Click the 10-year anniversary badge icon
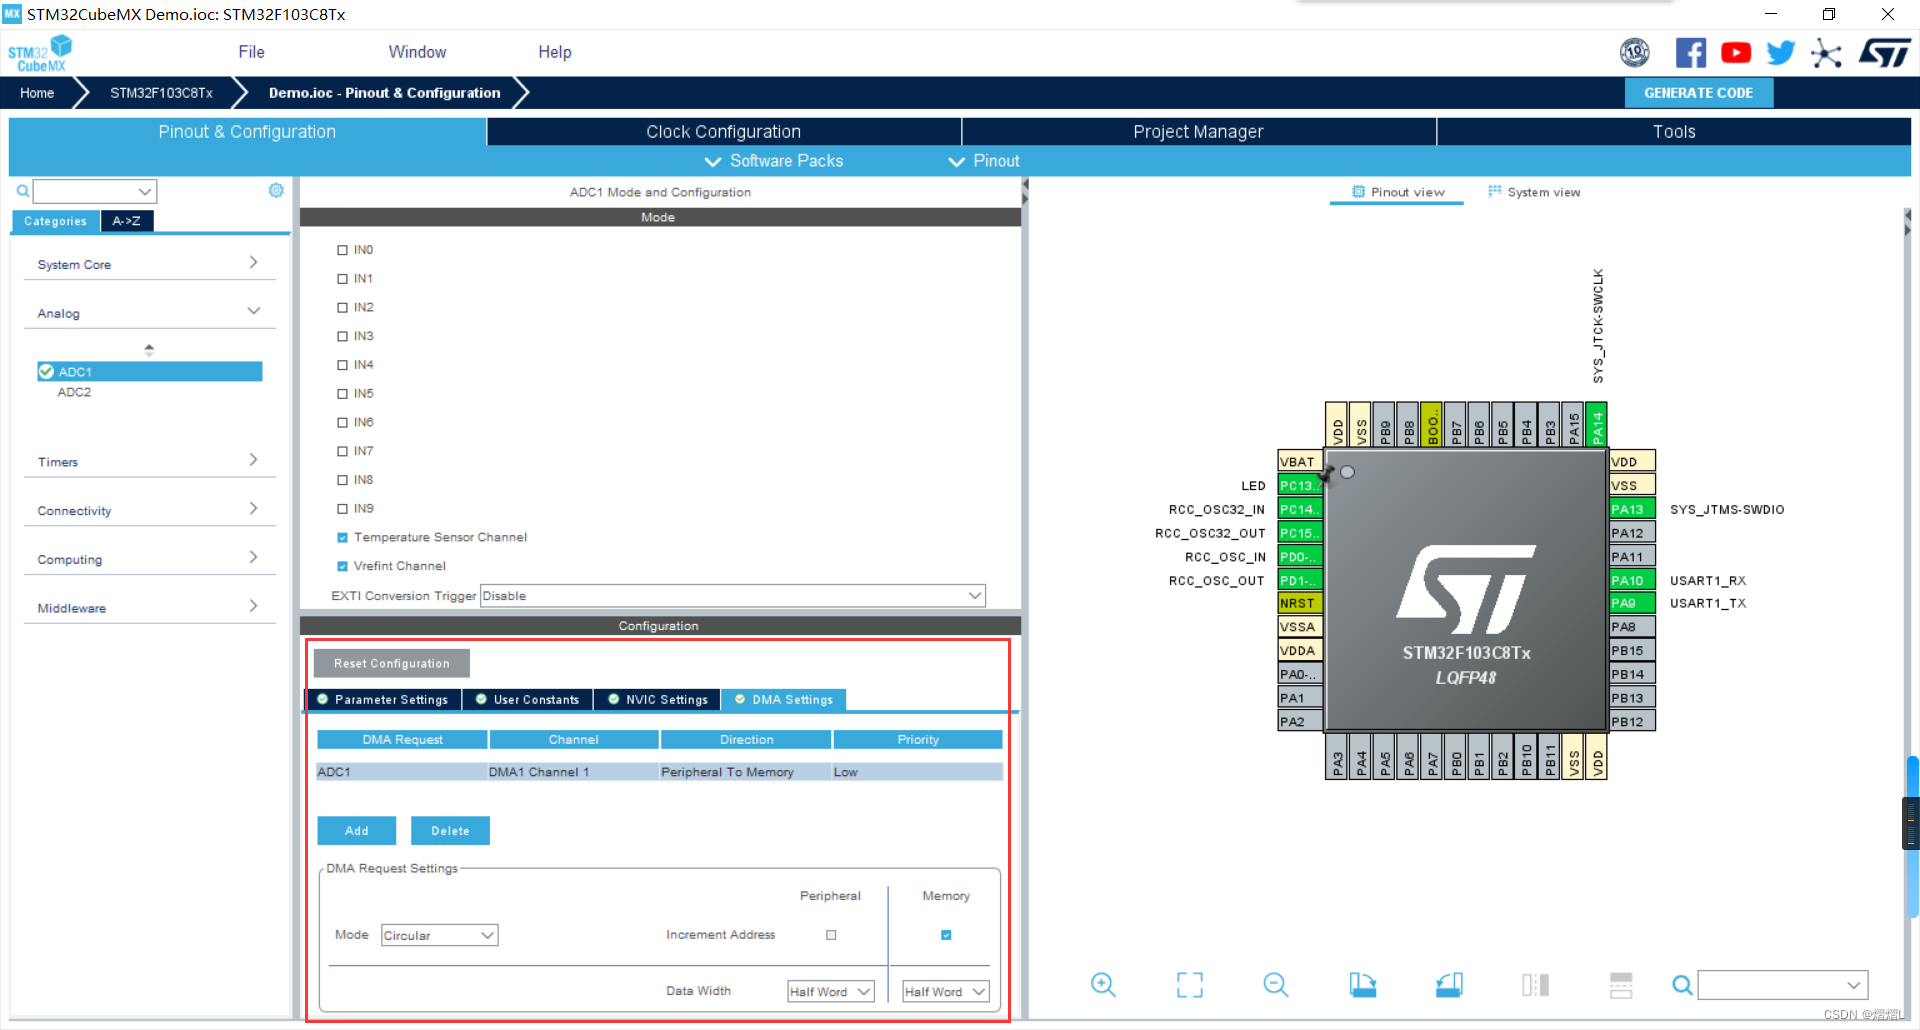1920x1030 pixels. tap(1635, 52)
